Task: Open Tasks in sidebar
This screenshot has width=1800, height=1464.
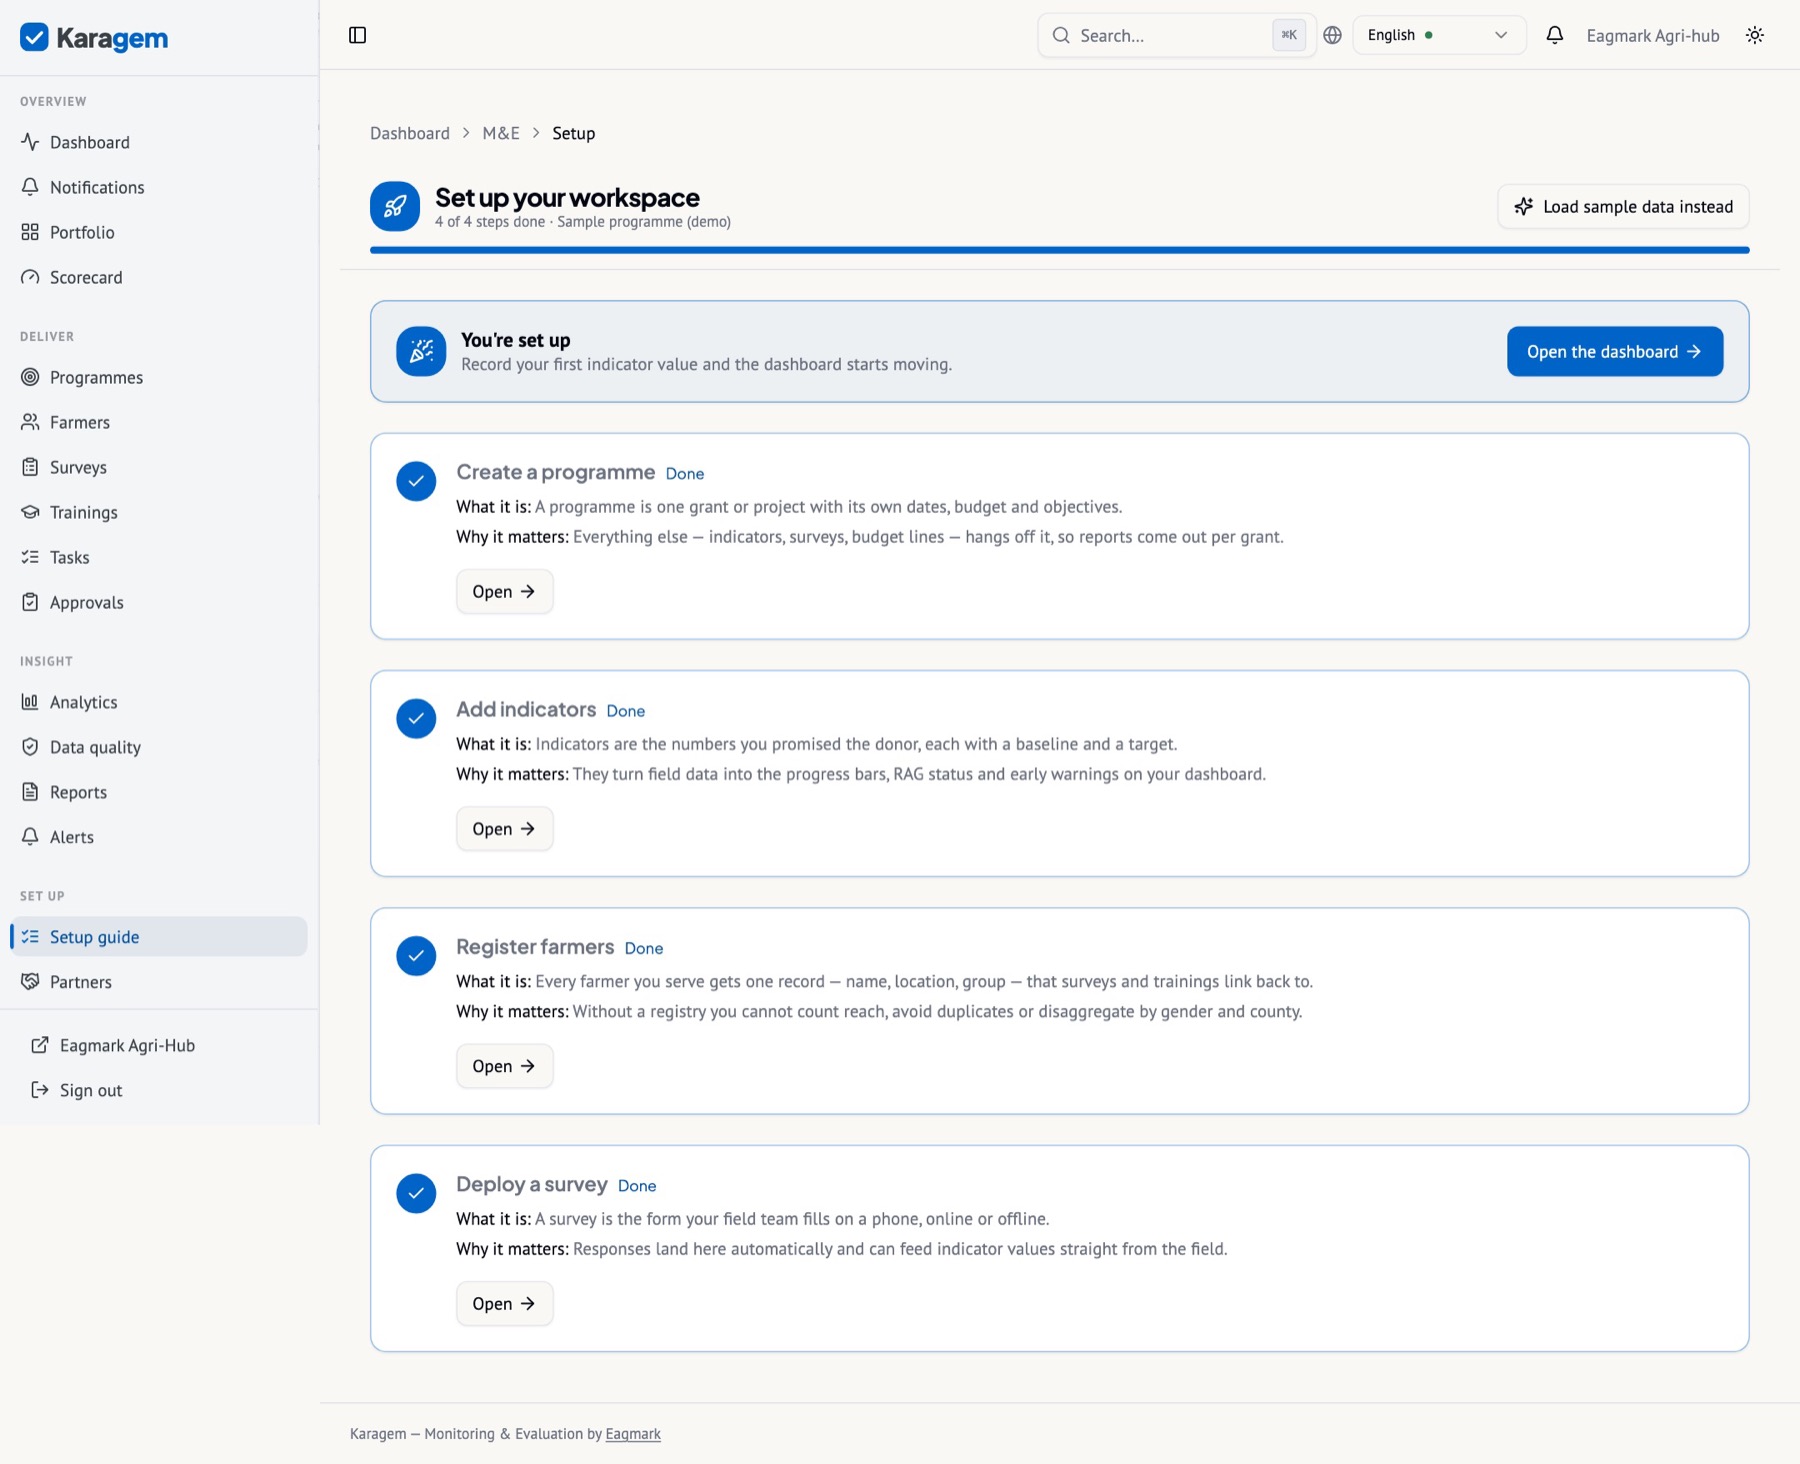Action: tap(159, 557)
